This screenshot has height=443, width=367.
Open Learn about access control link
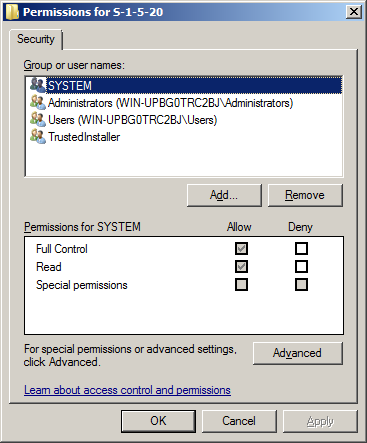coord(127,390)
